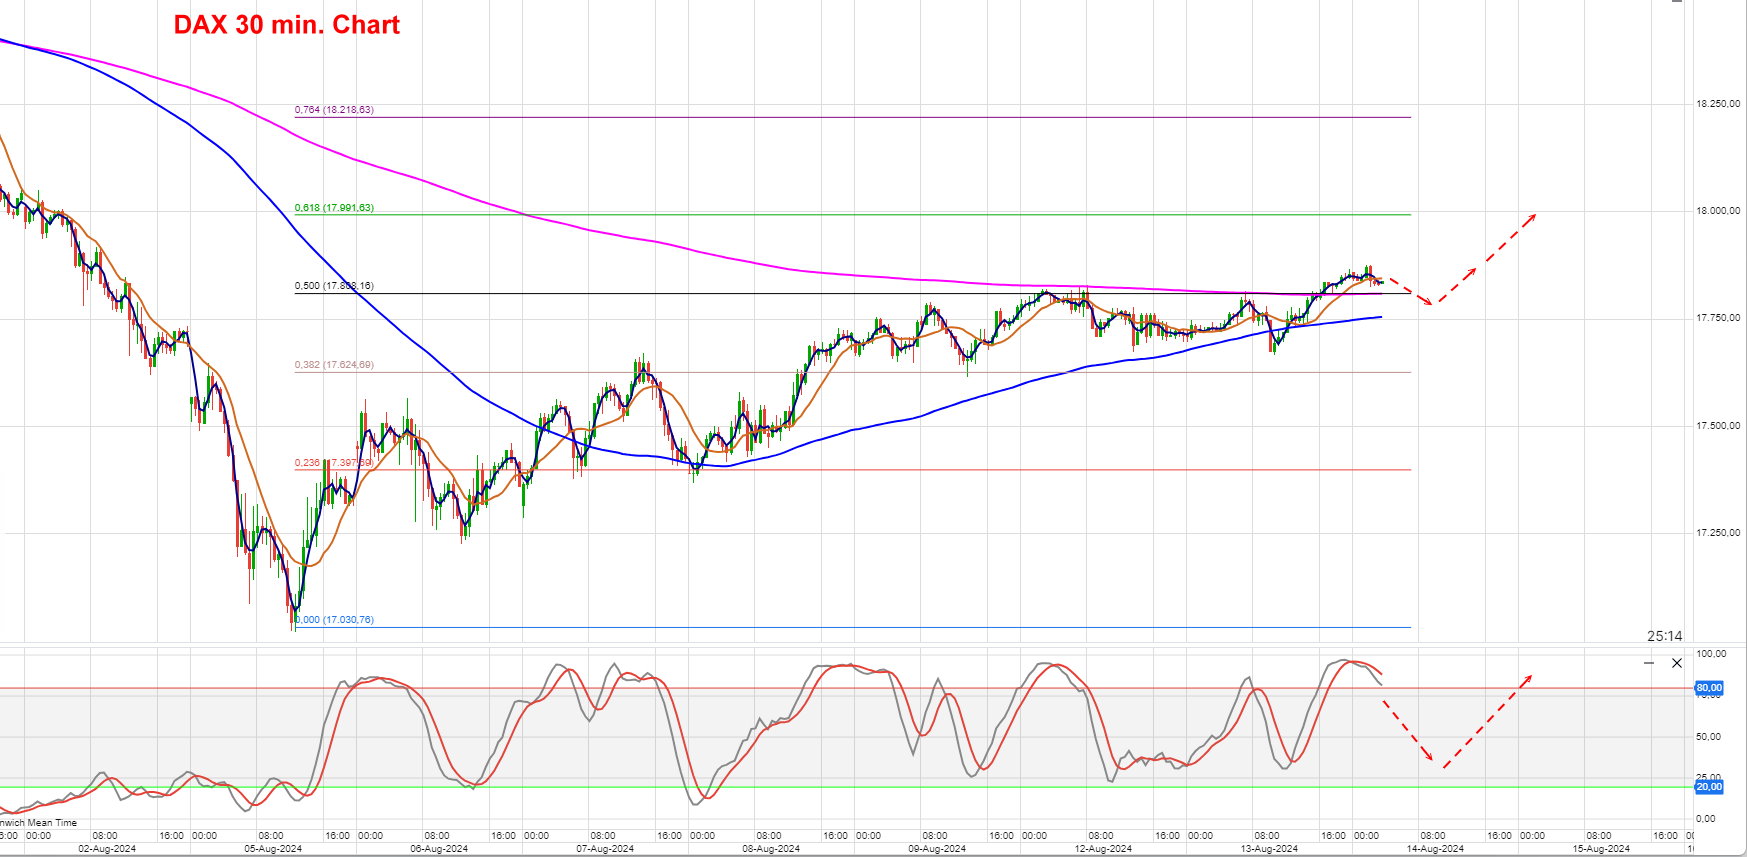Click the 06-Aug-2024 date label
This screenshot has width=1747, height=857.
click(439, 849)
